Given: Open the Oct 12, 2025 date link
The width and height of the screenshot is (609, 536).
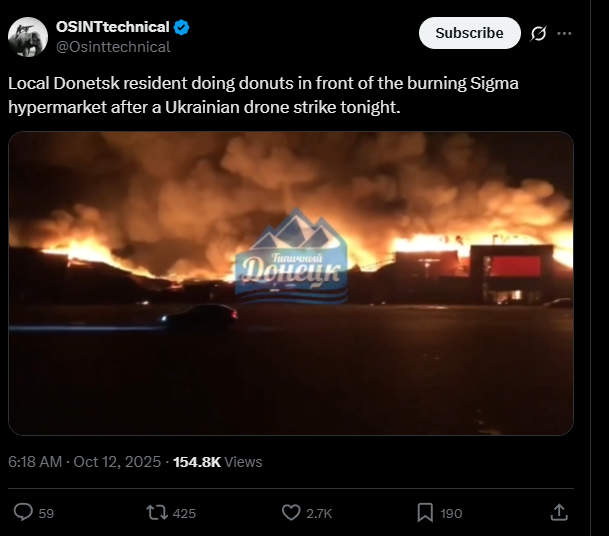Looking at the screenshot, I should point(117,462).
